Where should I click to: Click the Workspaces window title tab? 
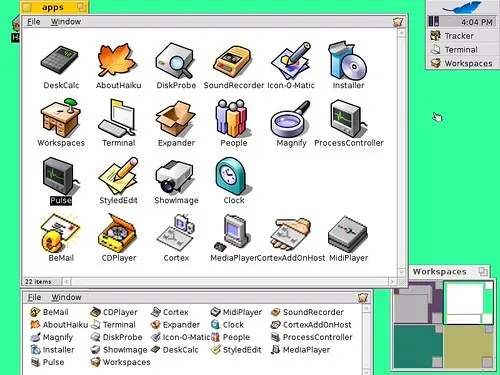439,271
